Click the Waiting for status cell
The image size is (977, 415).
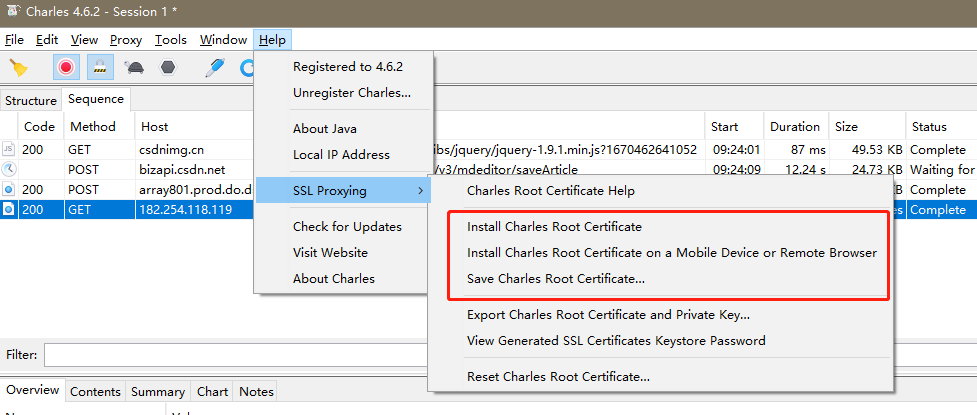941,169
